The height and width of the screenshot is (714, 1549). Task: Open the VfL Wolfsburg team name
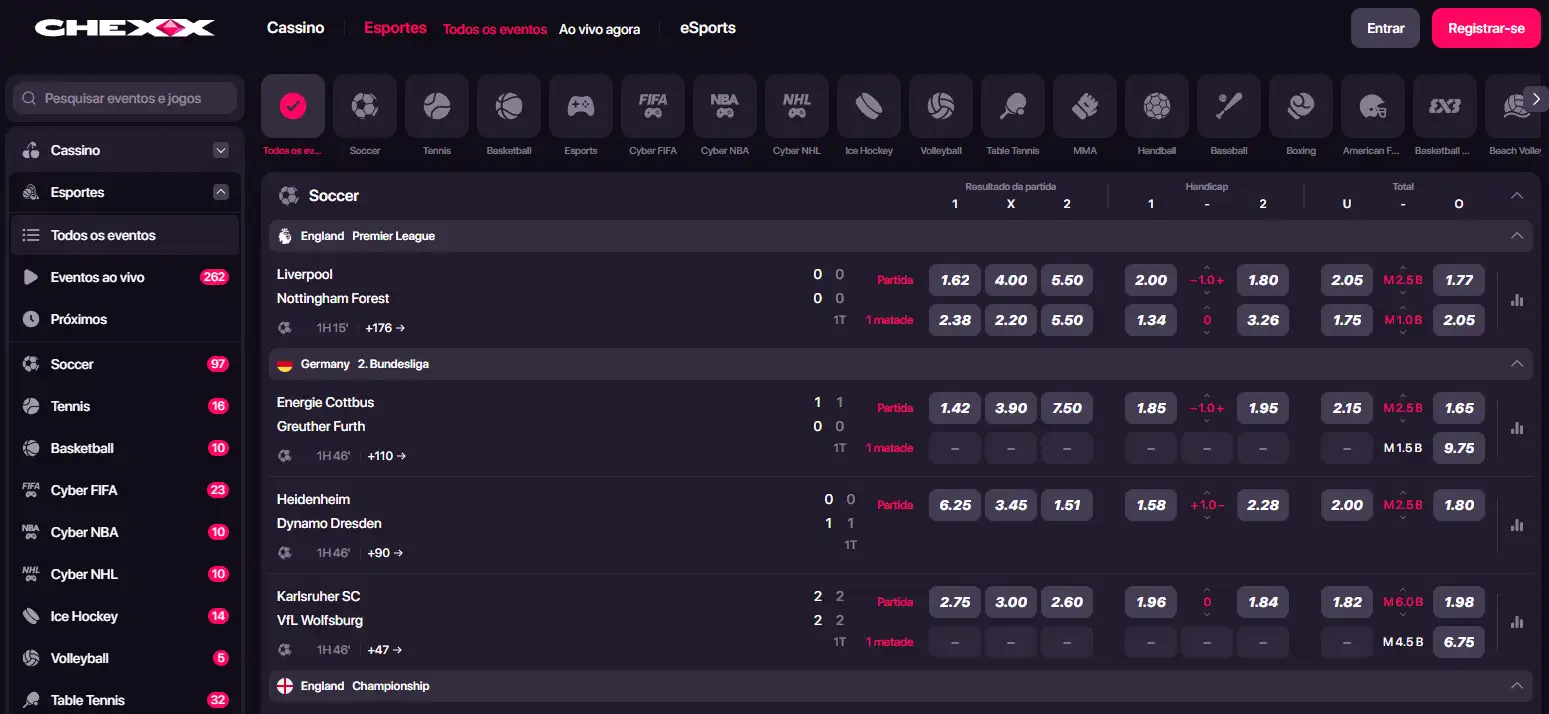tap(320, 620)
